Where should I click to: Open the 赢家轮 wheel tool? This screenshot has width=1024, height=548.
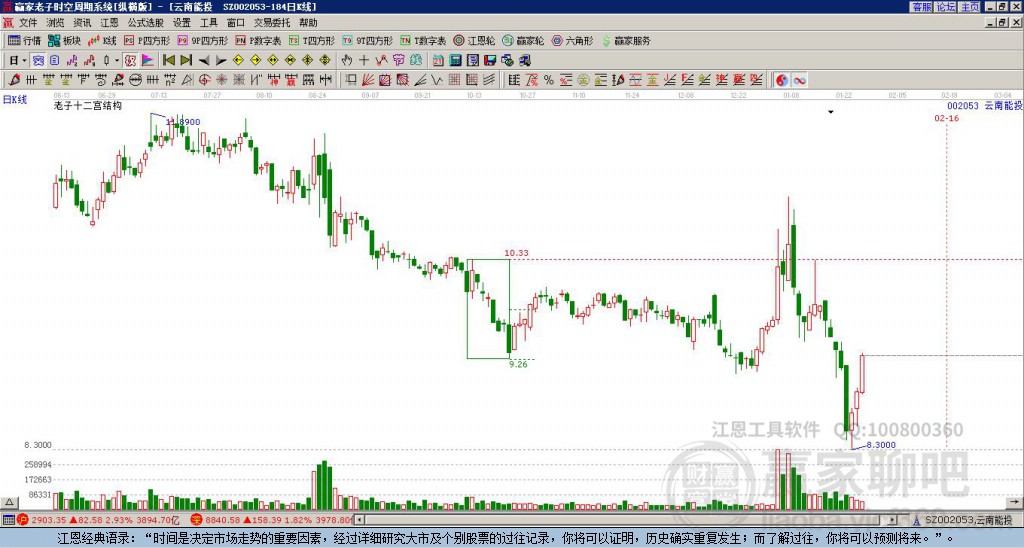click(x=523, y=40)
